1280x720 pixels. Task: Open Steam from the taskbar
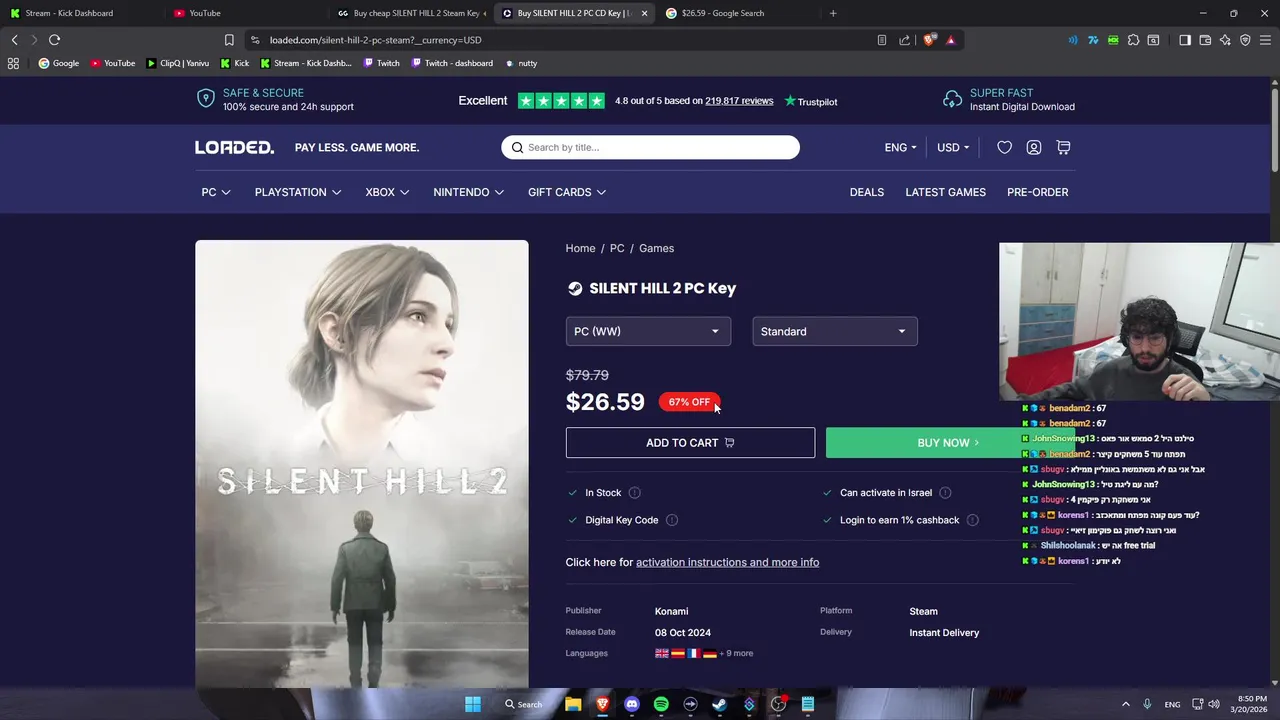click(x=719, y=704)
